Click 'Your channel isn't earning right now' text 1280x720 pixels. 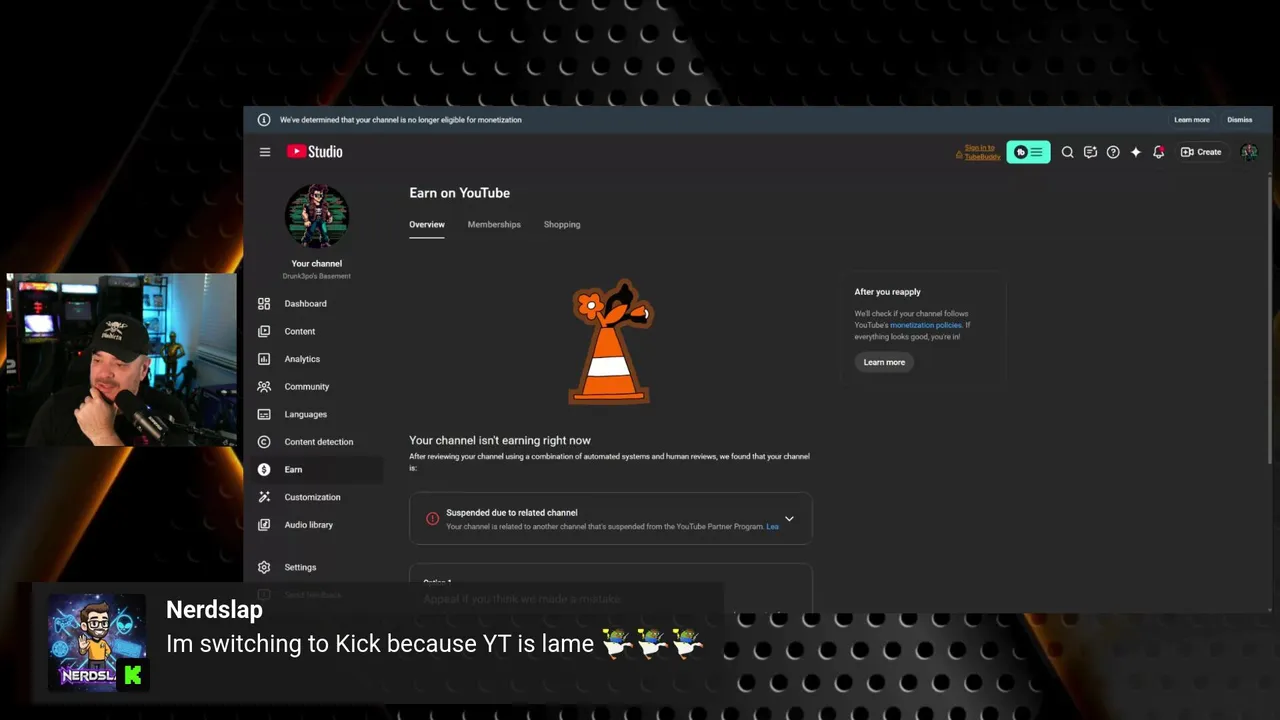(x=500, y=440)
